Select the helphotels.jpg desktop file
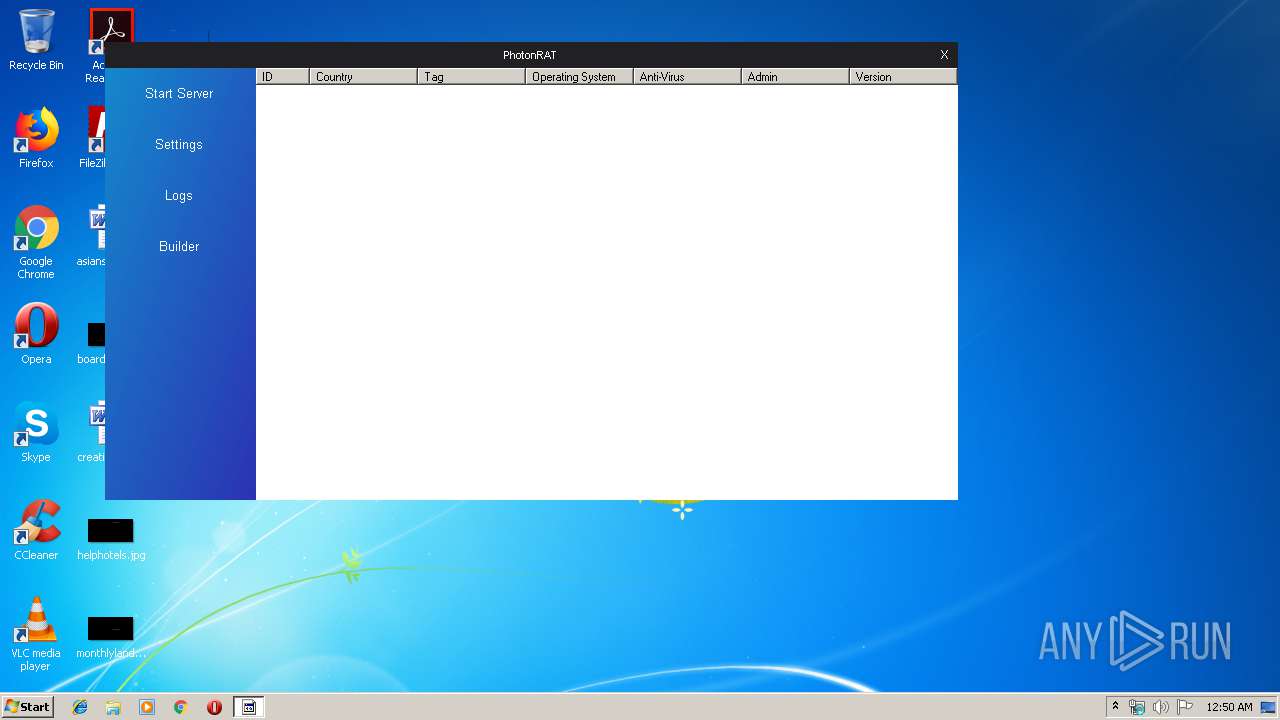 (x=111, y=539)
